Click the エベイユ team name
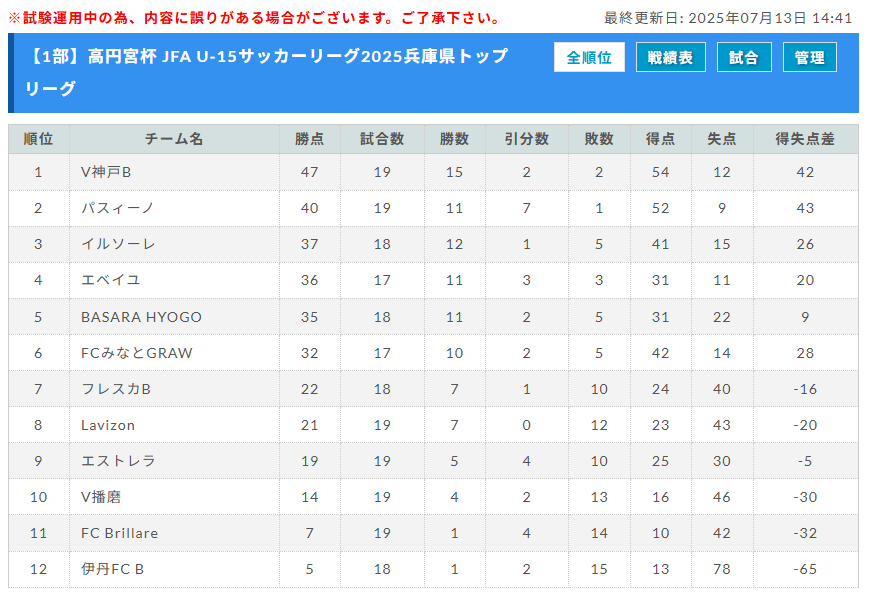Image resolution: width=871 pixels, height=600 pixels. [111, 281]
